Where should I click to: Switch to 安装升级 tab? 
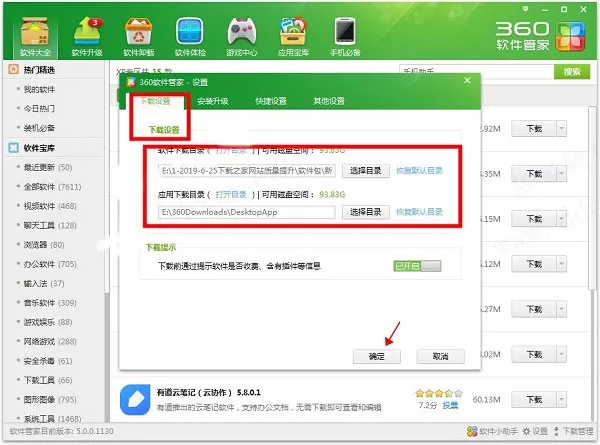point(213,101)
